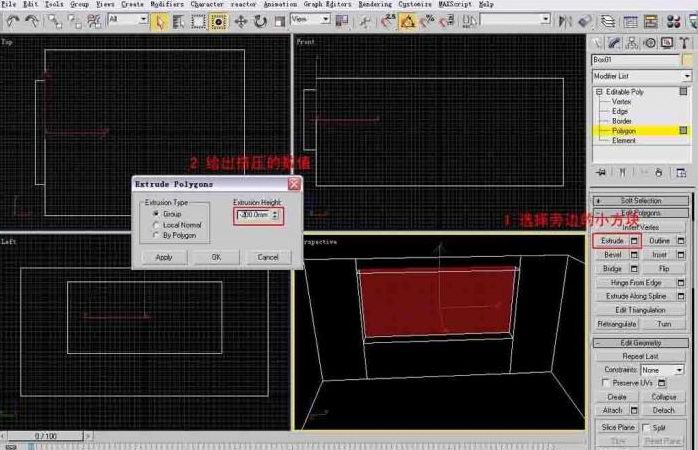698x450 pixels.
Task: Switch to the Create command panel tab
Action: 597,43
